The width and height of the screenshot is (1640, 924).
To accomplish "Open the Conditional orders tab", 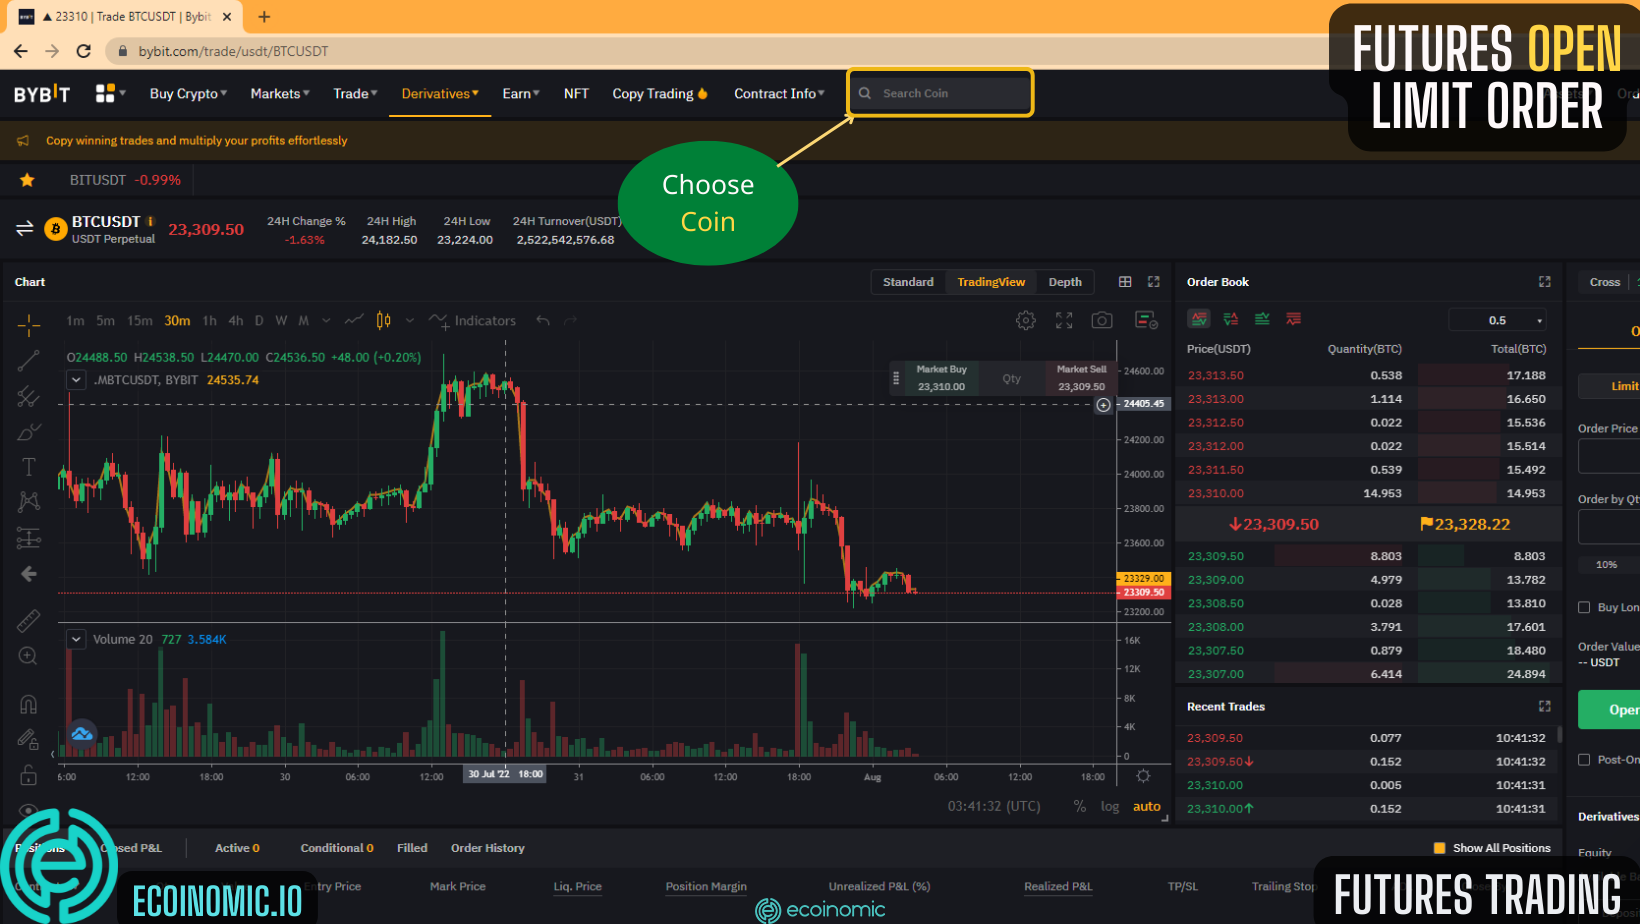I will coord(337,848).
